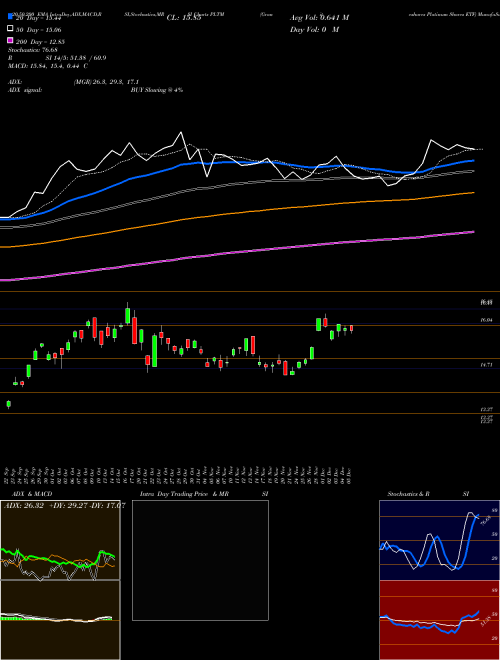Click the 'Intra Day Trading Price & MR' title

[x=184, y=494]
